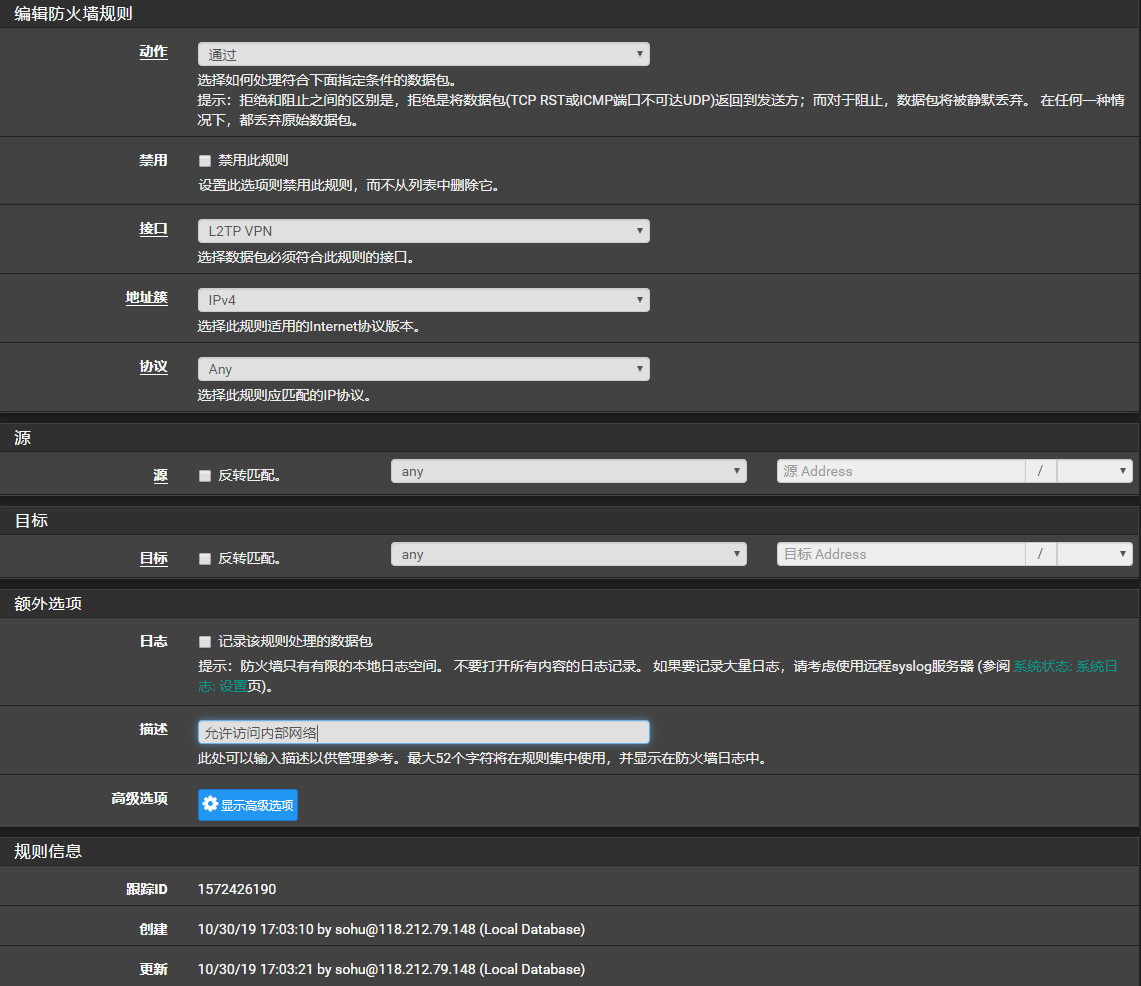Click the gear icon in 显示高级选项 button

(x=210, y=804)
